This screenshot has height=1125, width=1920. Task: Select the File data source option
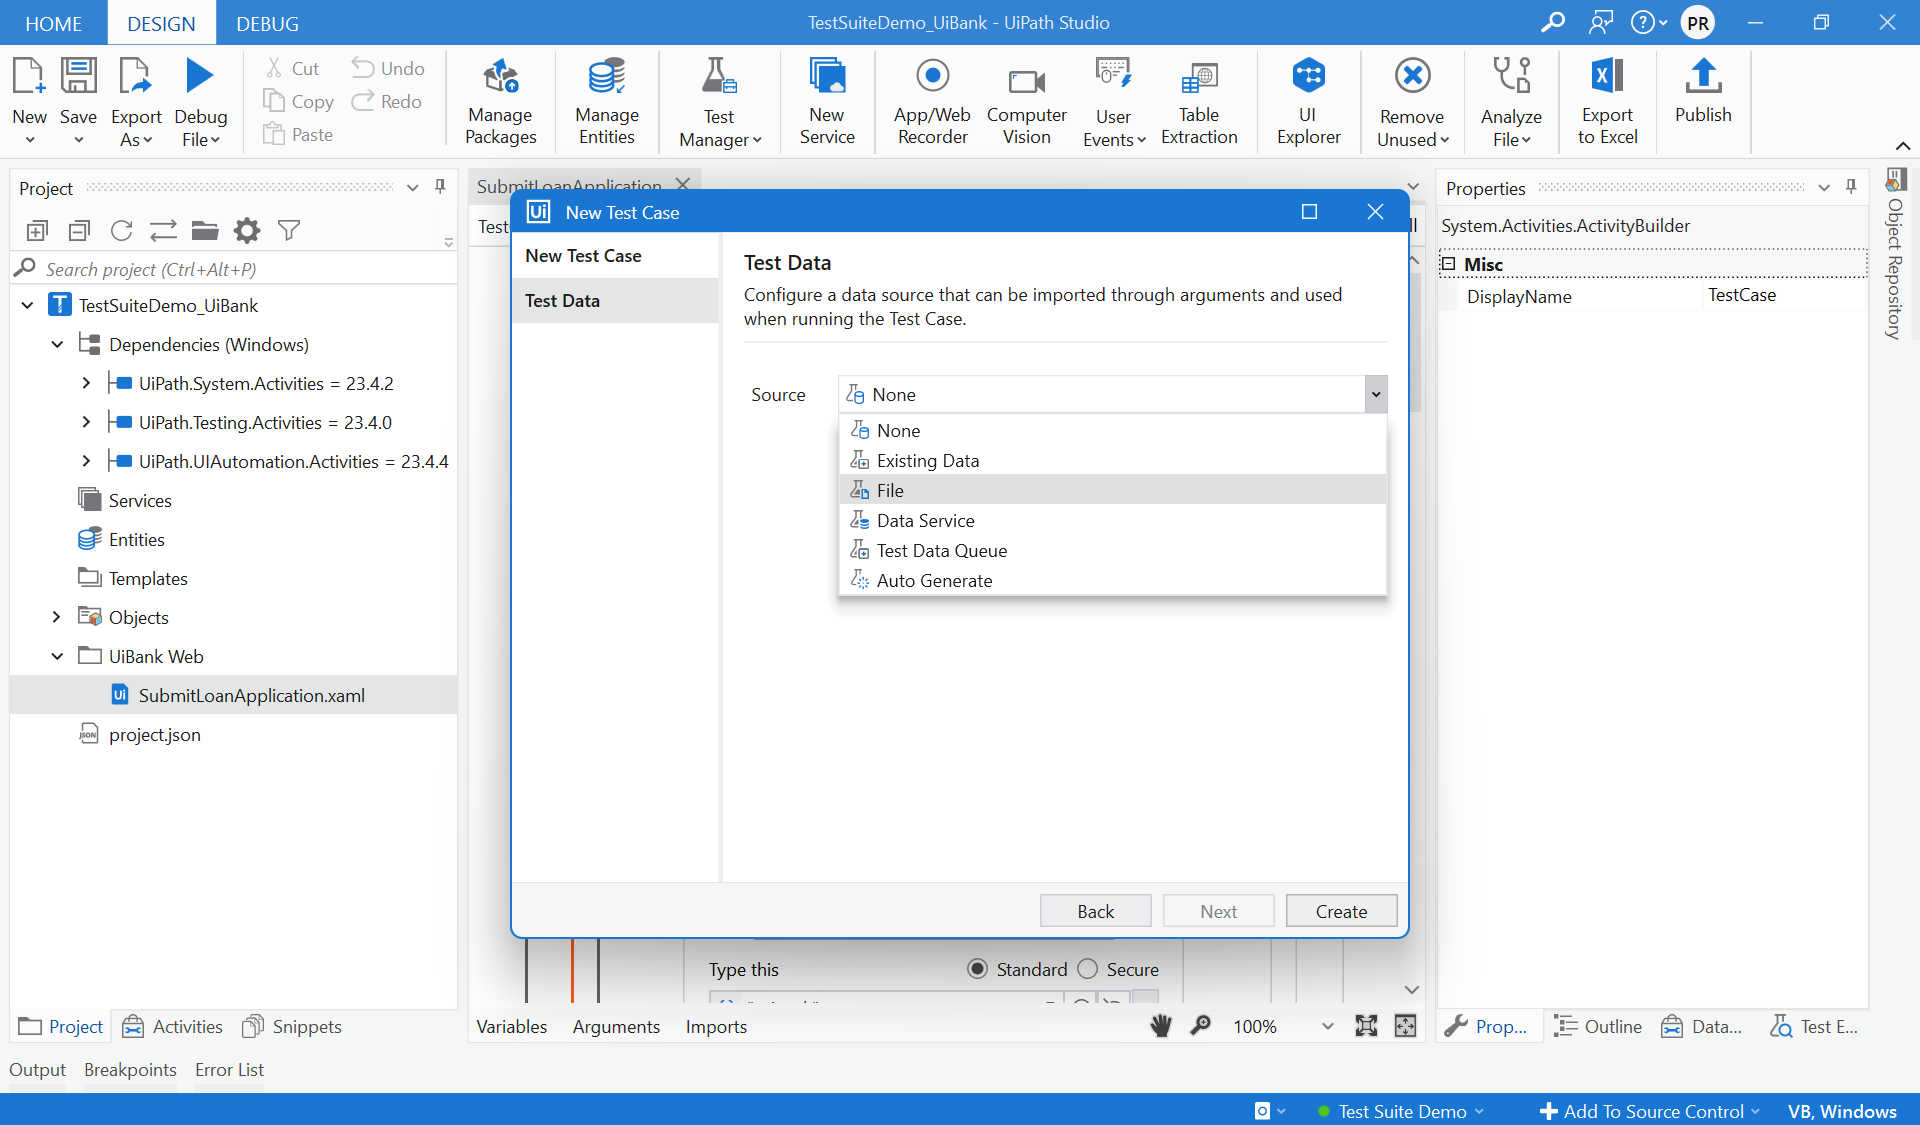coord(888,490)
